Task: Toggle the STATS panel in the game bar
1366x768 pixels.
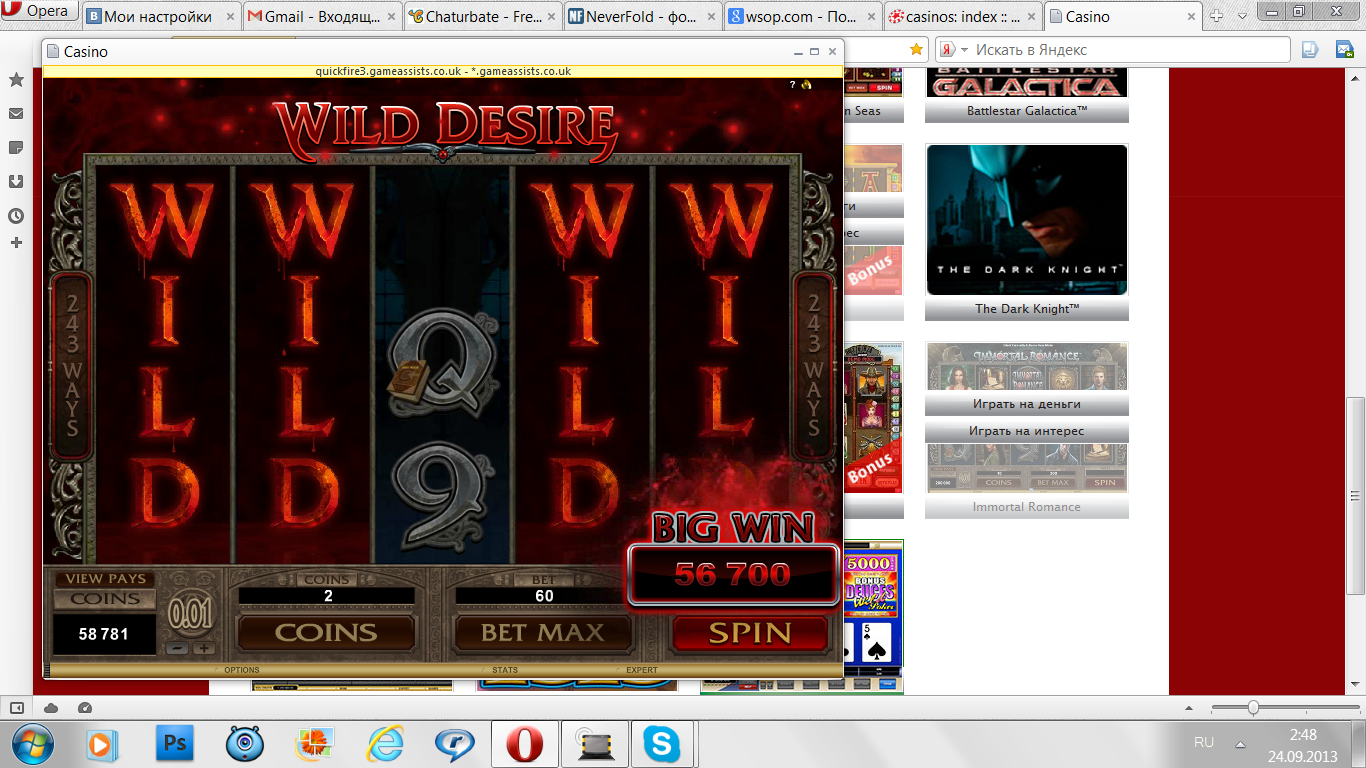Action: coord(505,670)
